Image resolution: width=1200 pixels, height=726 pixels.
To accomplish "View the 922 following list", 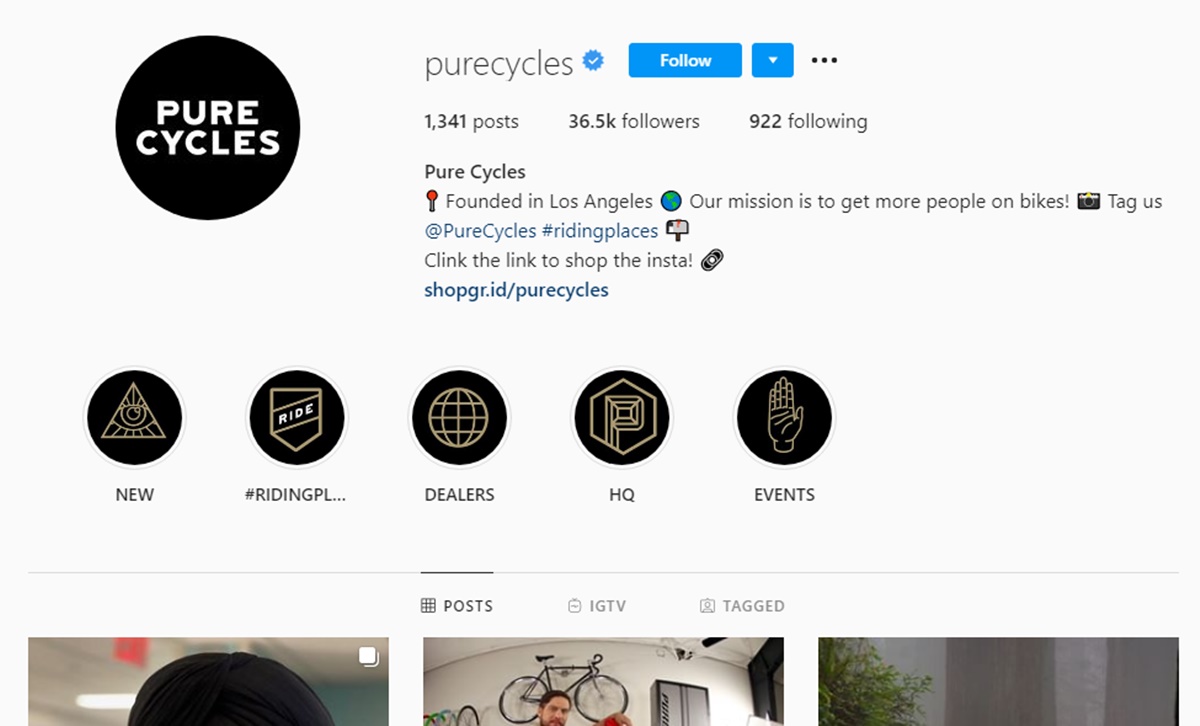I will tap(808, 122).
